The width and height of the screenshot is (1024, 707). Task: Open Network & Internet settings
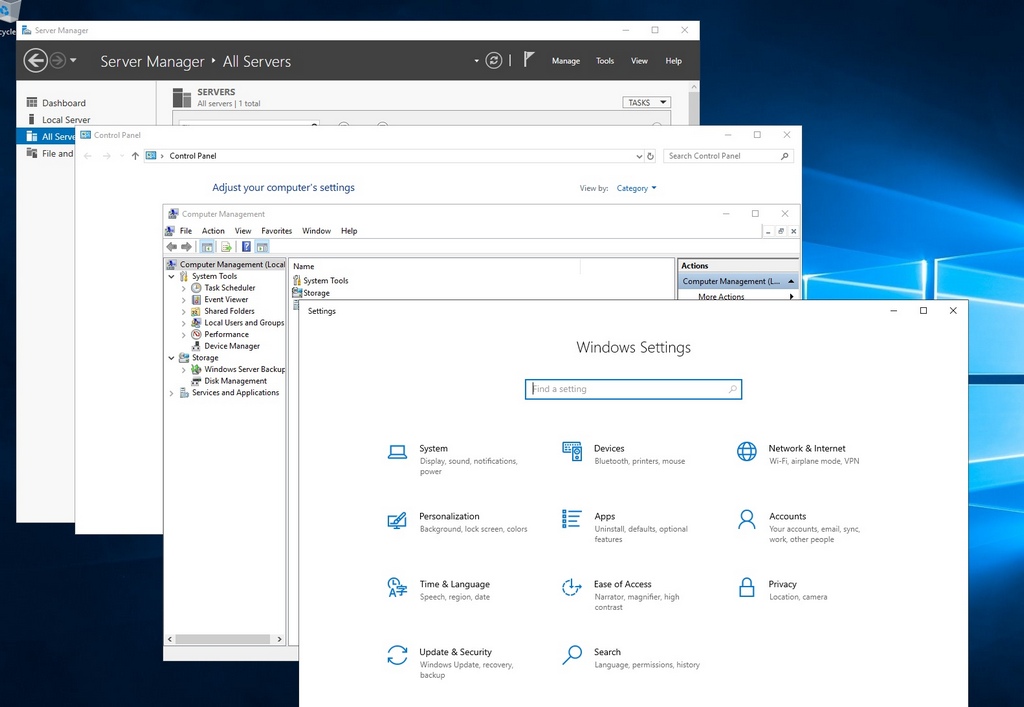pyautogui.click(x=797, y=454)
